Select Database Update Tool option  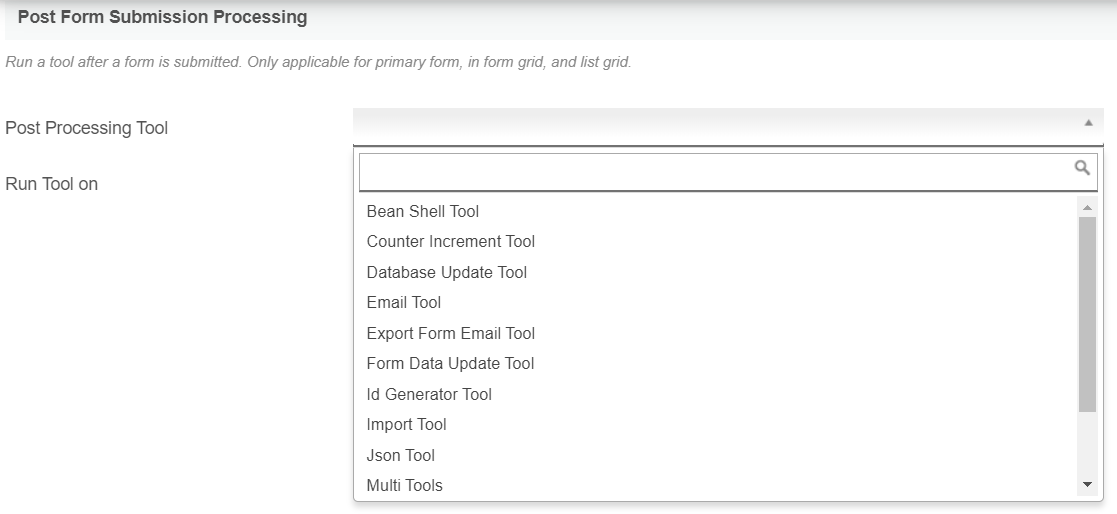(447, 272)
